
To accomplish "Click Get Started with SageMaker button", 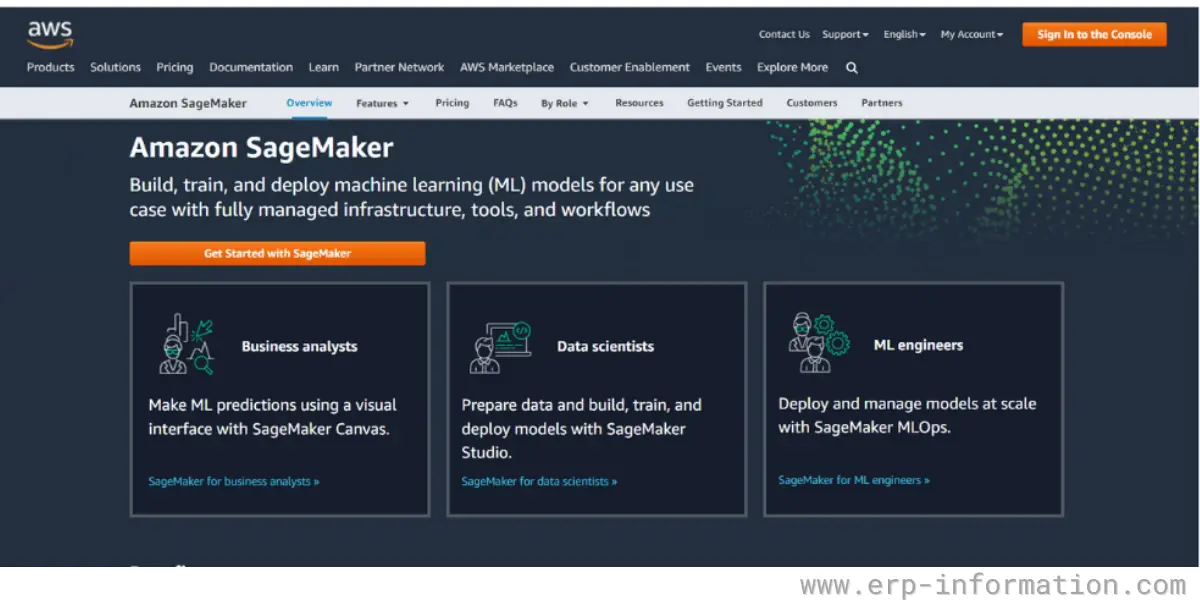I will (x=277, y=253).
